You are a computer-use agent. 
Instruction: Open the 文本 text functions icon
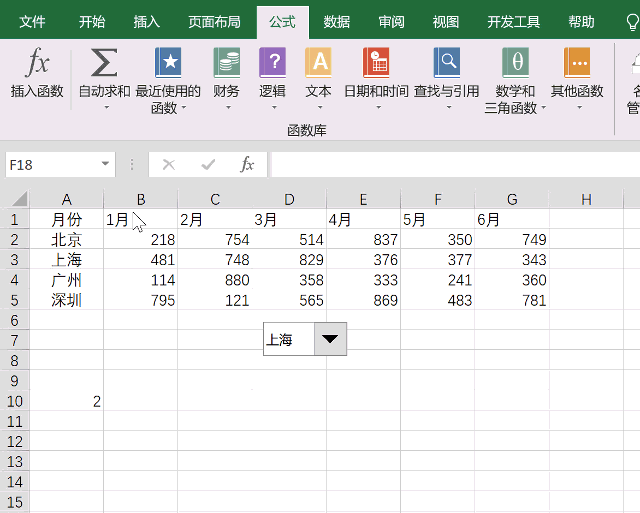click(x=318, y=62)
